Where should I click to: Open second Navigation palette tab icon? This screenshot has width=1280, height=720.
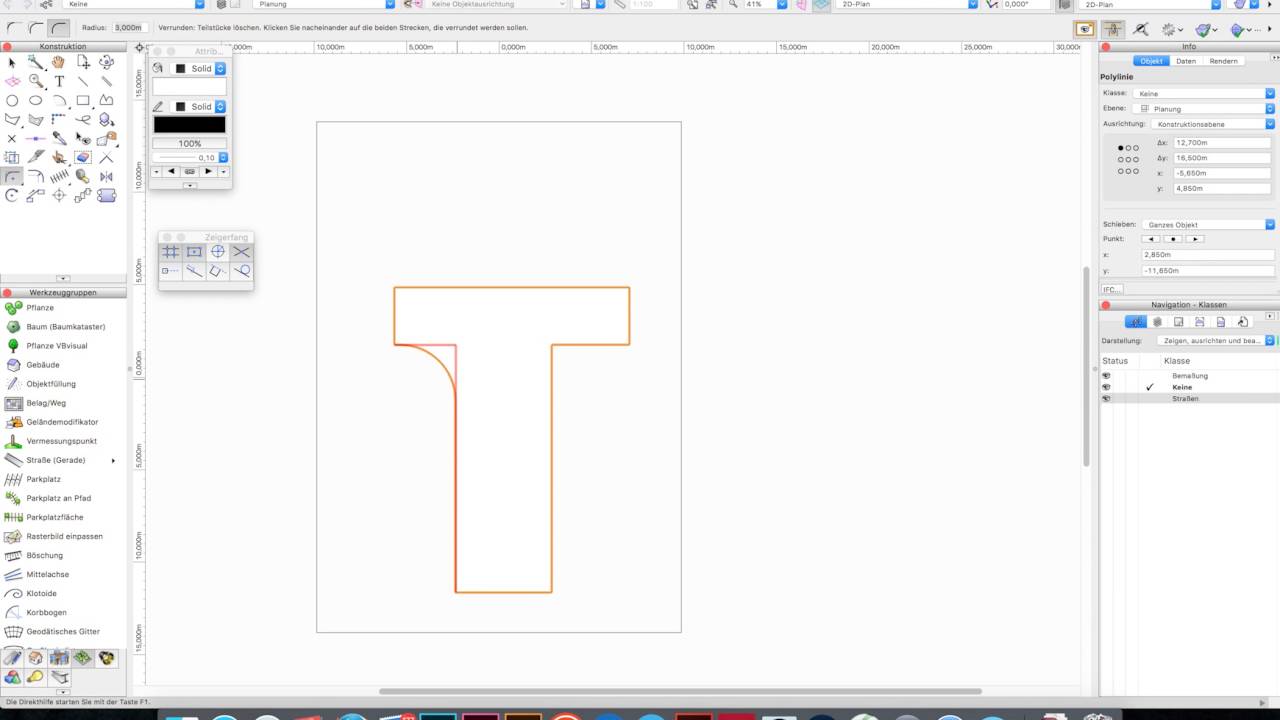pyautogui.click(x=1157, y=322)
